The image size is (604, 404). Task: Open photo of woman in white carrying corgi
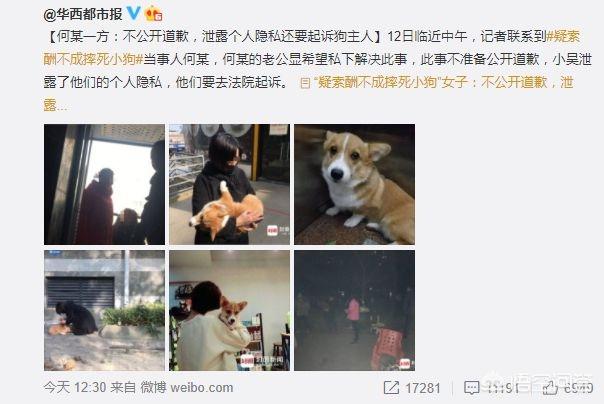[230, 310]
